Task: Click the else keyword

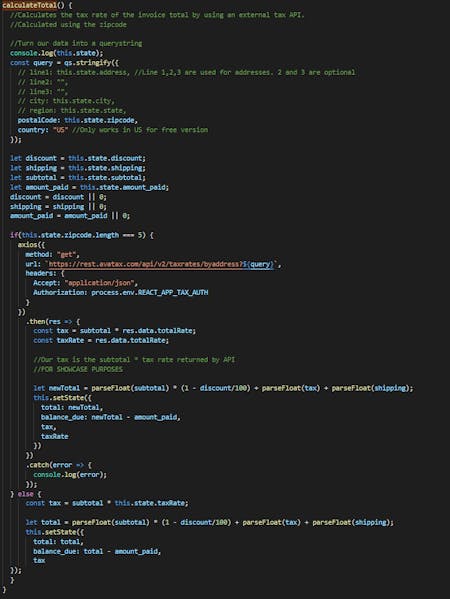Action: coord(25,494)
